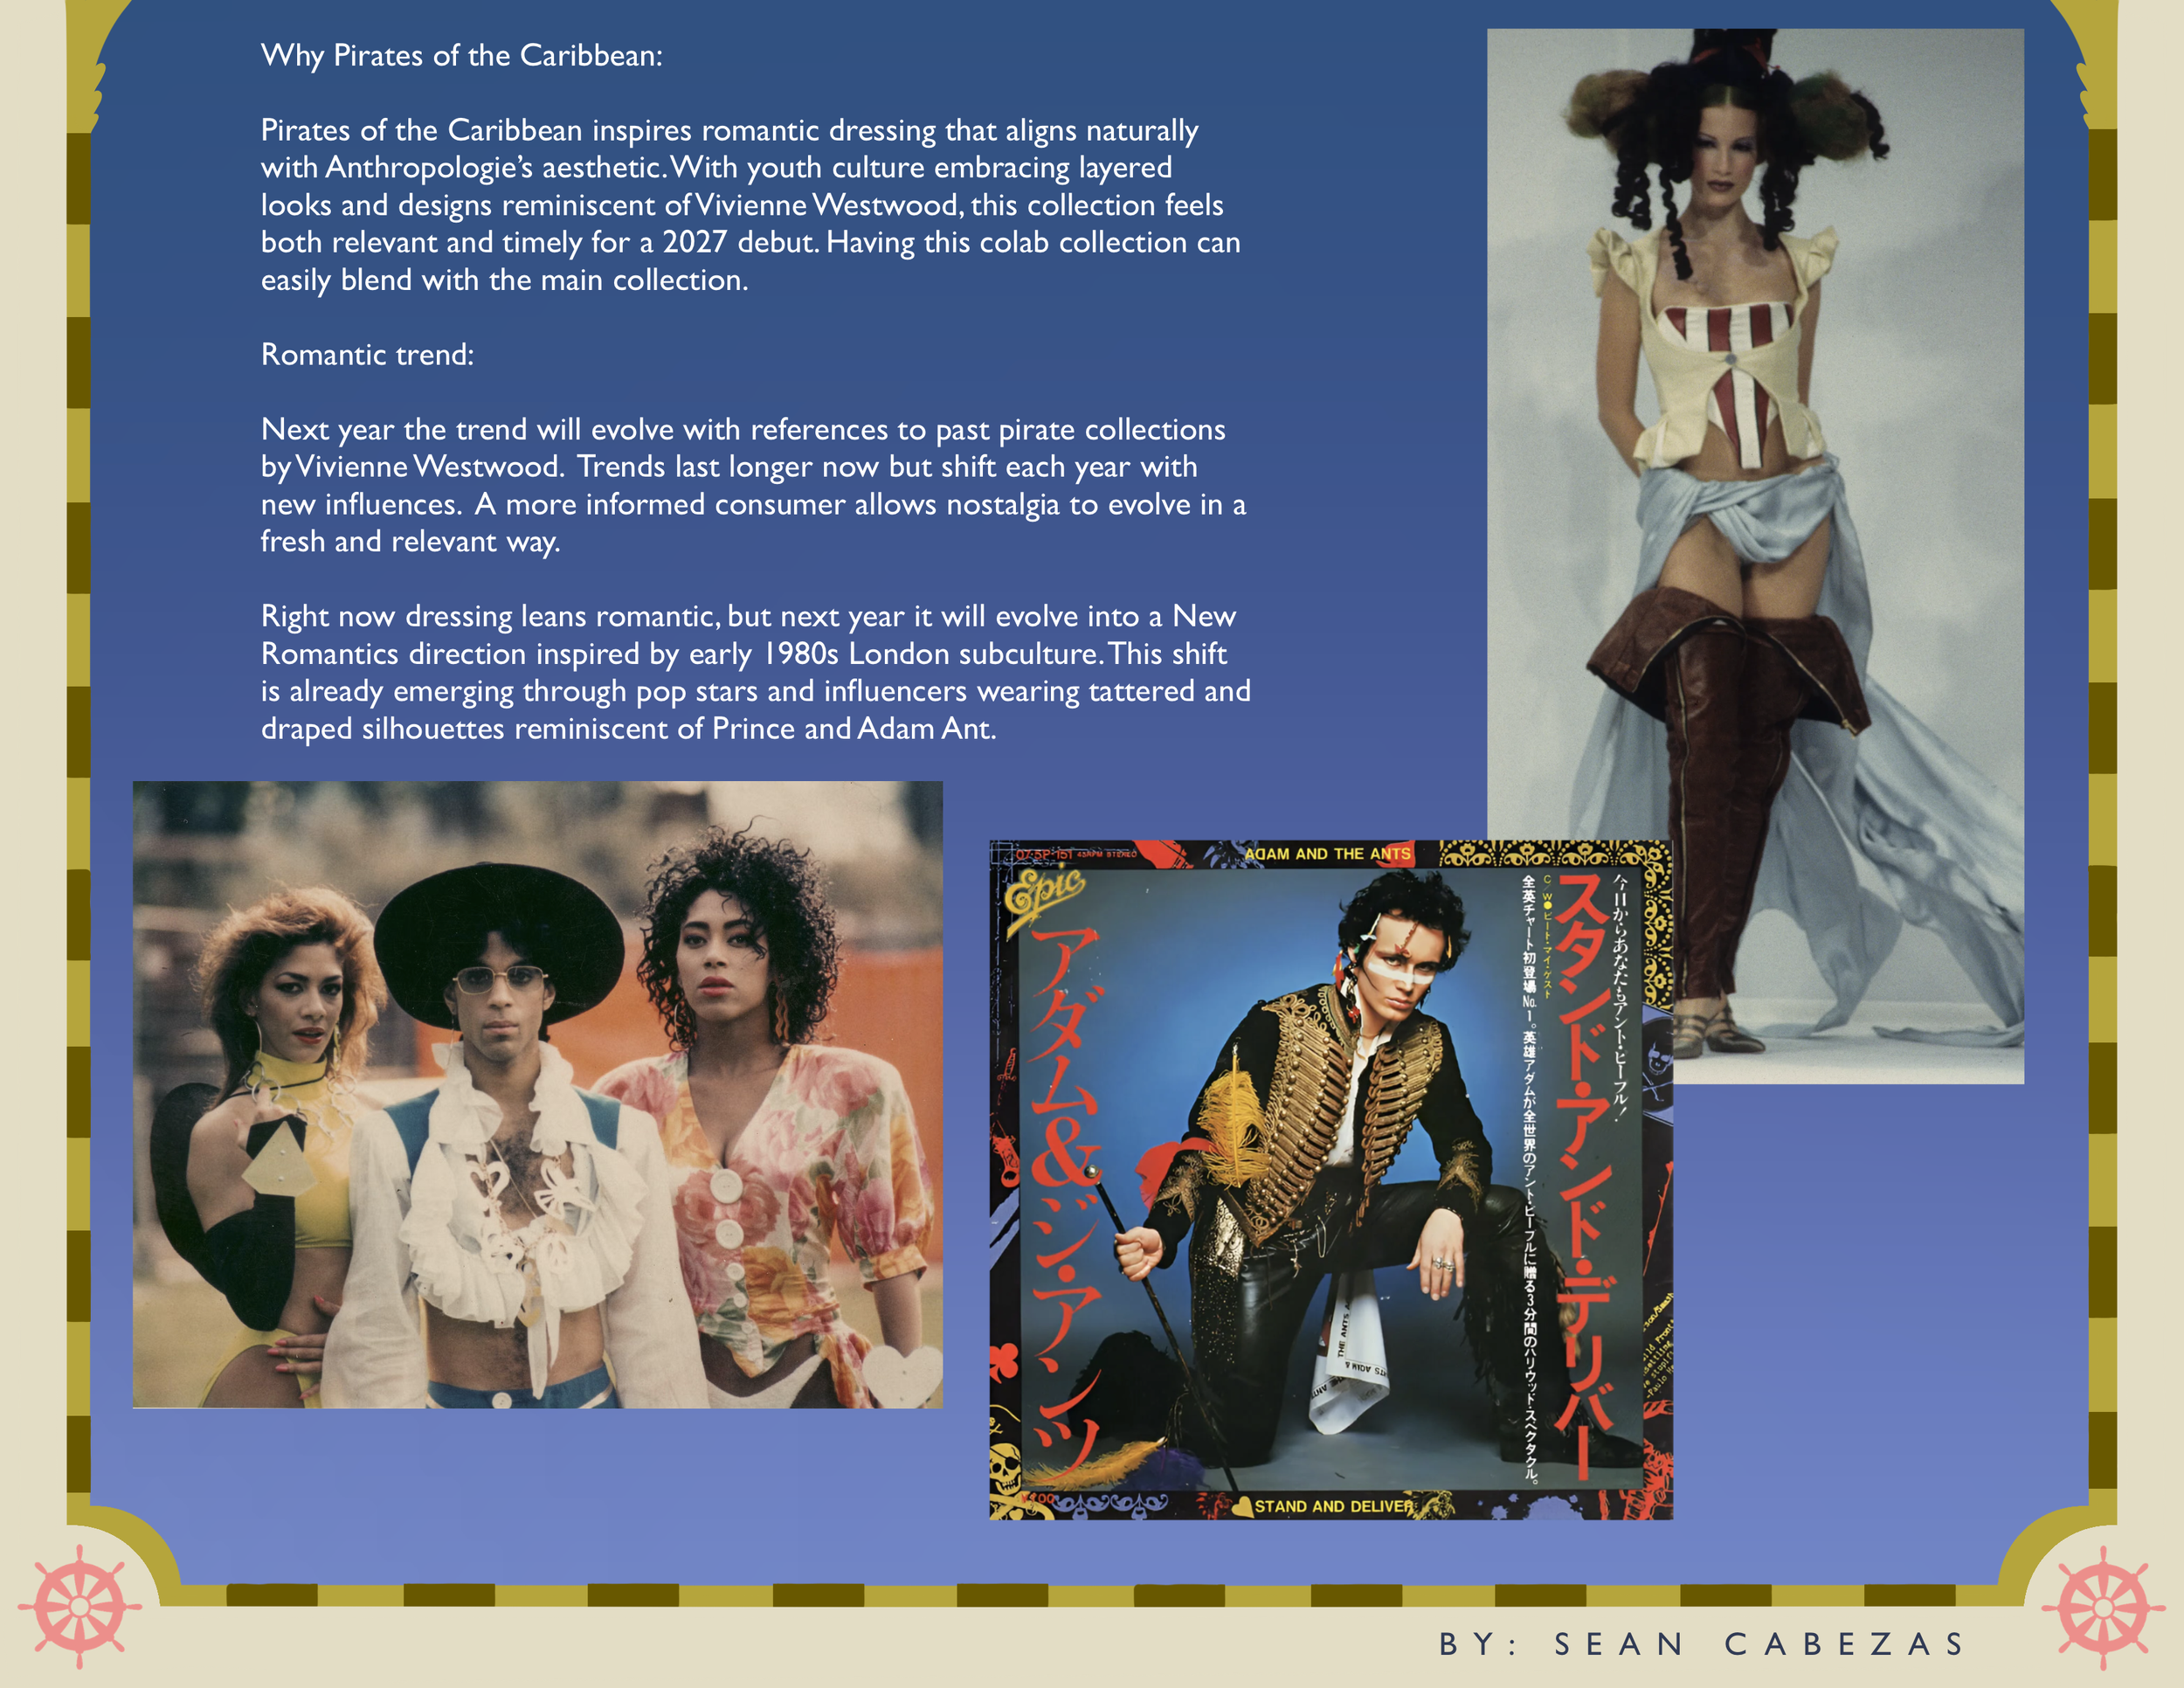Screen dimensions: 2184x1688
Task: Click the paragraph starting "Pirates of the Caribbean inspires"
Action: [751, 205]
